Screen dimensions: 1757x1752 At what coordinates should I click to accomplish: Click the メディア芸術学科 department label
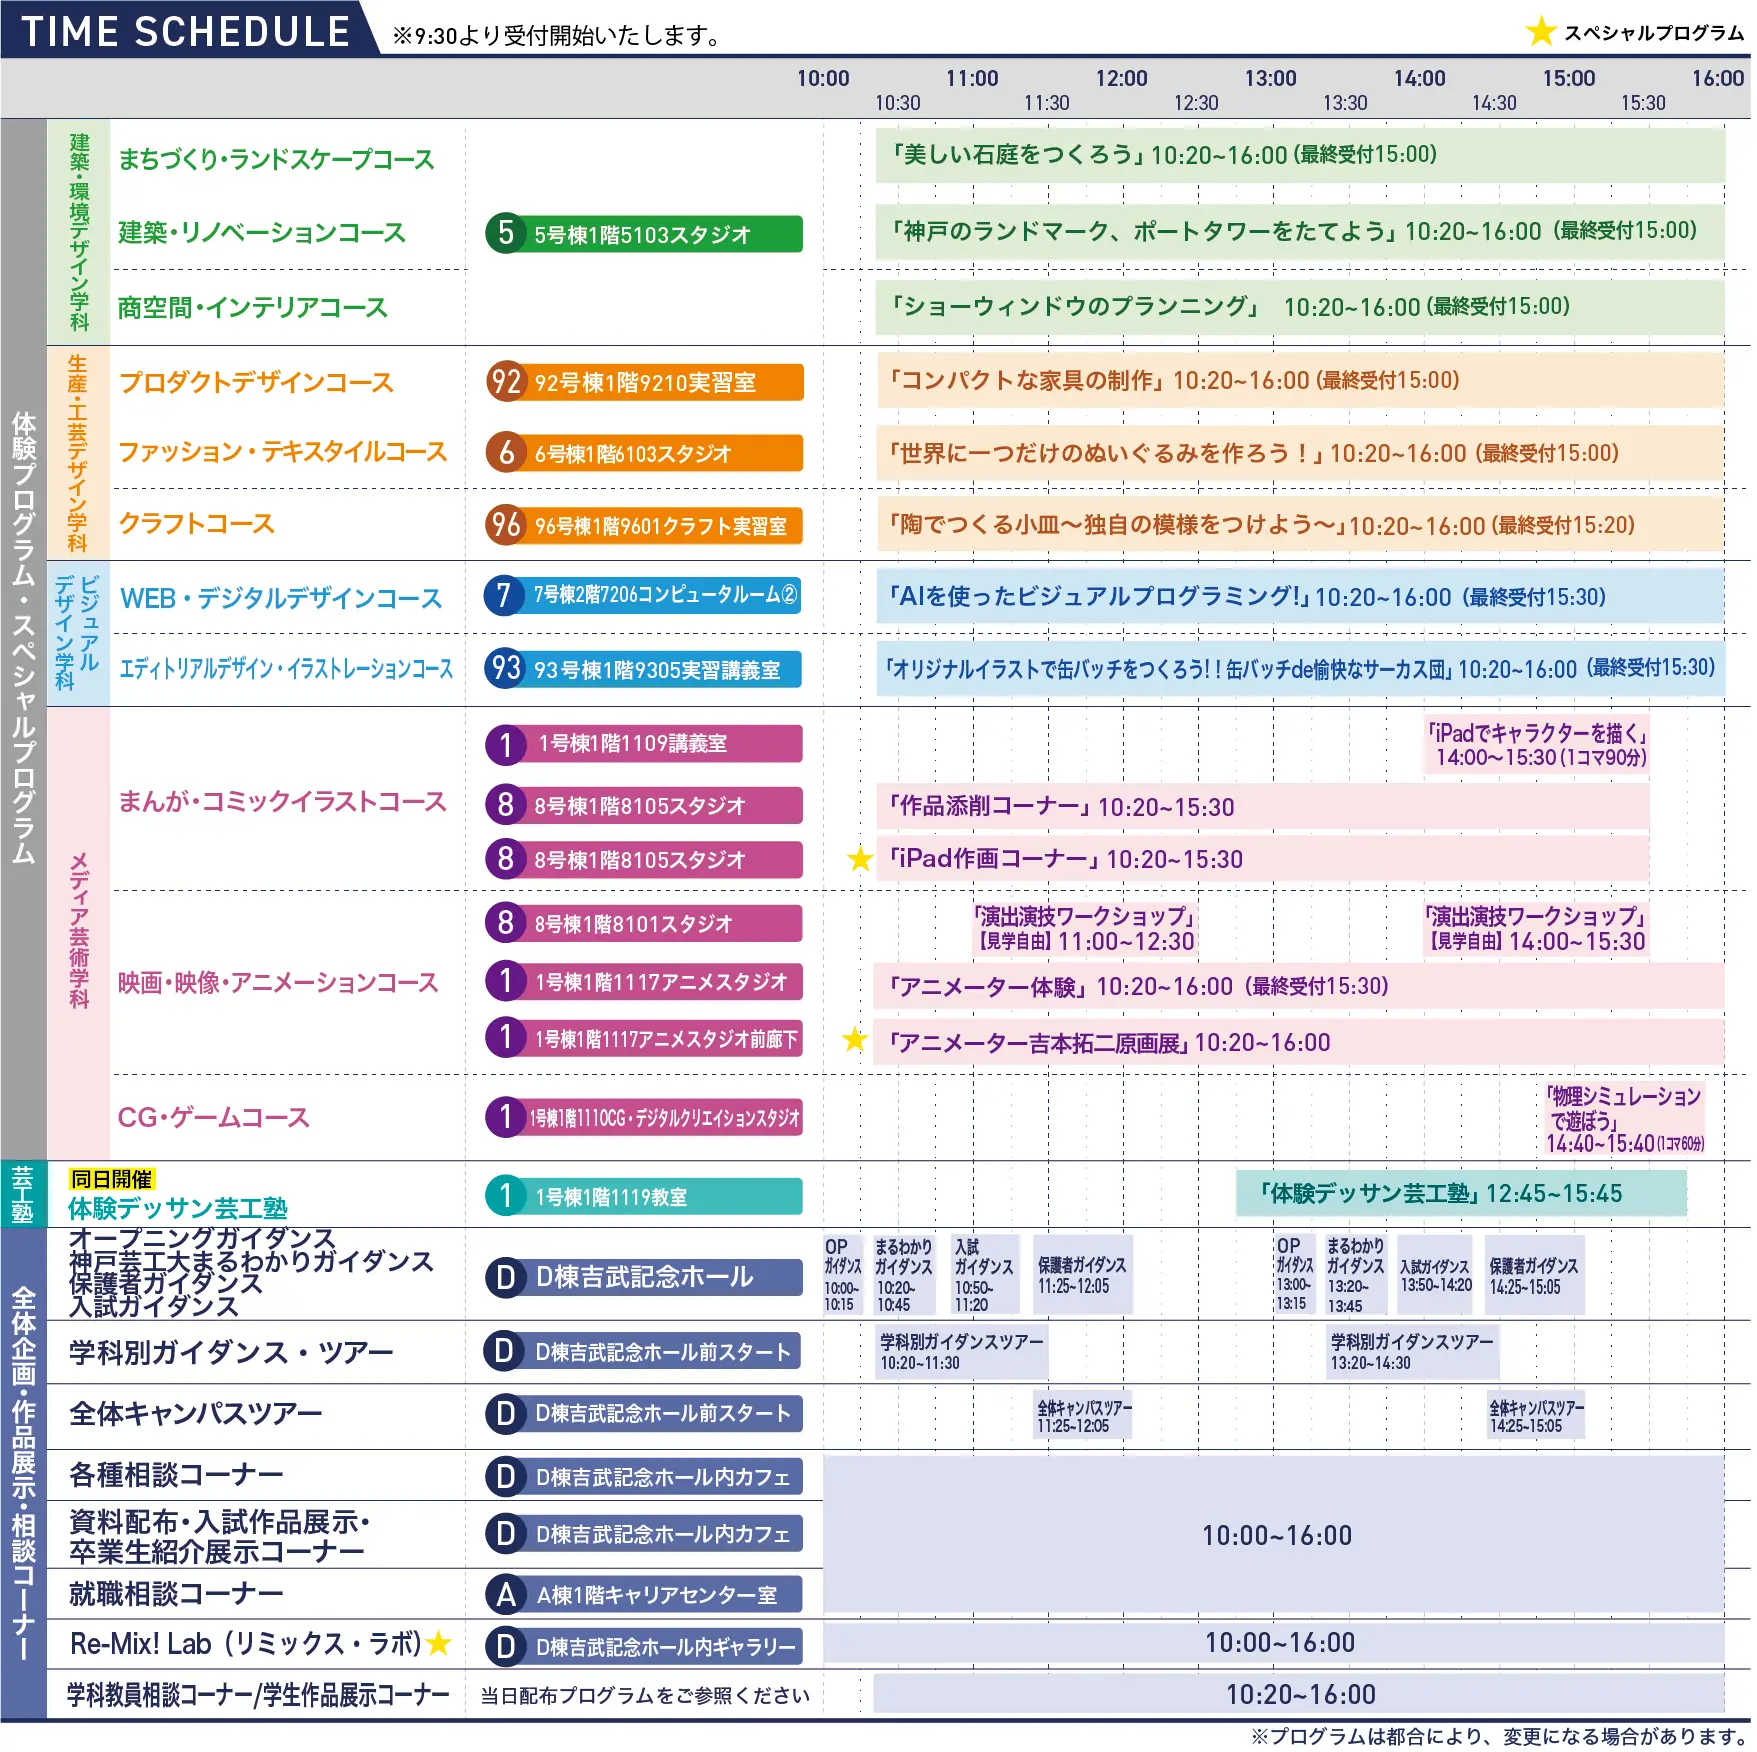[79, 930]
